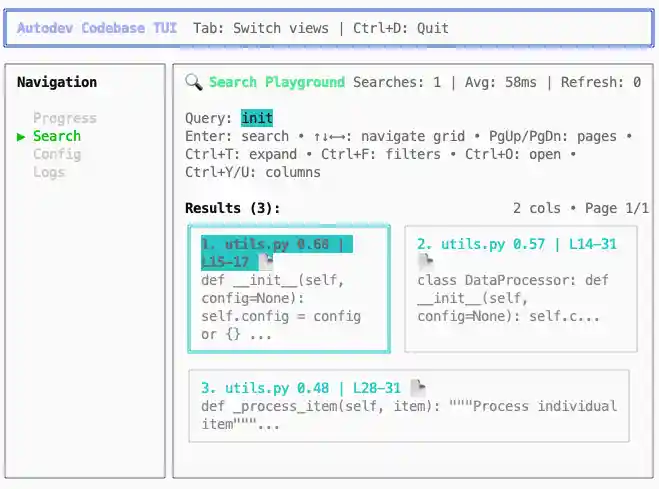Open the Progress view in Navigation
The width and height of the screenshot is (659, 489).
point(64,118)
